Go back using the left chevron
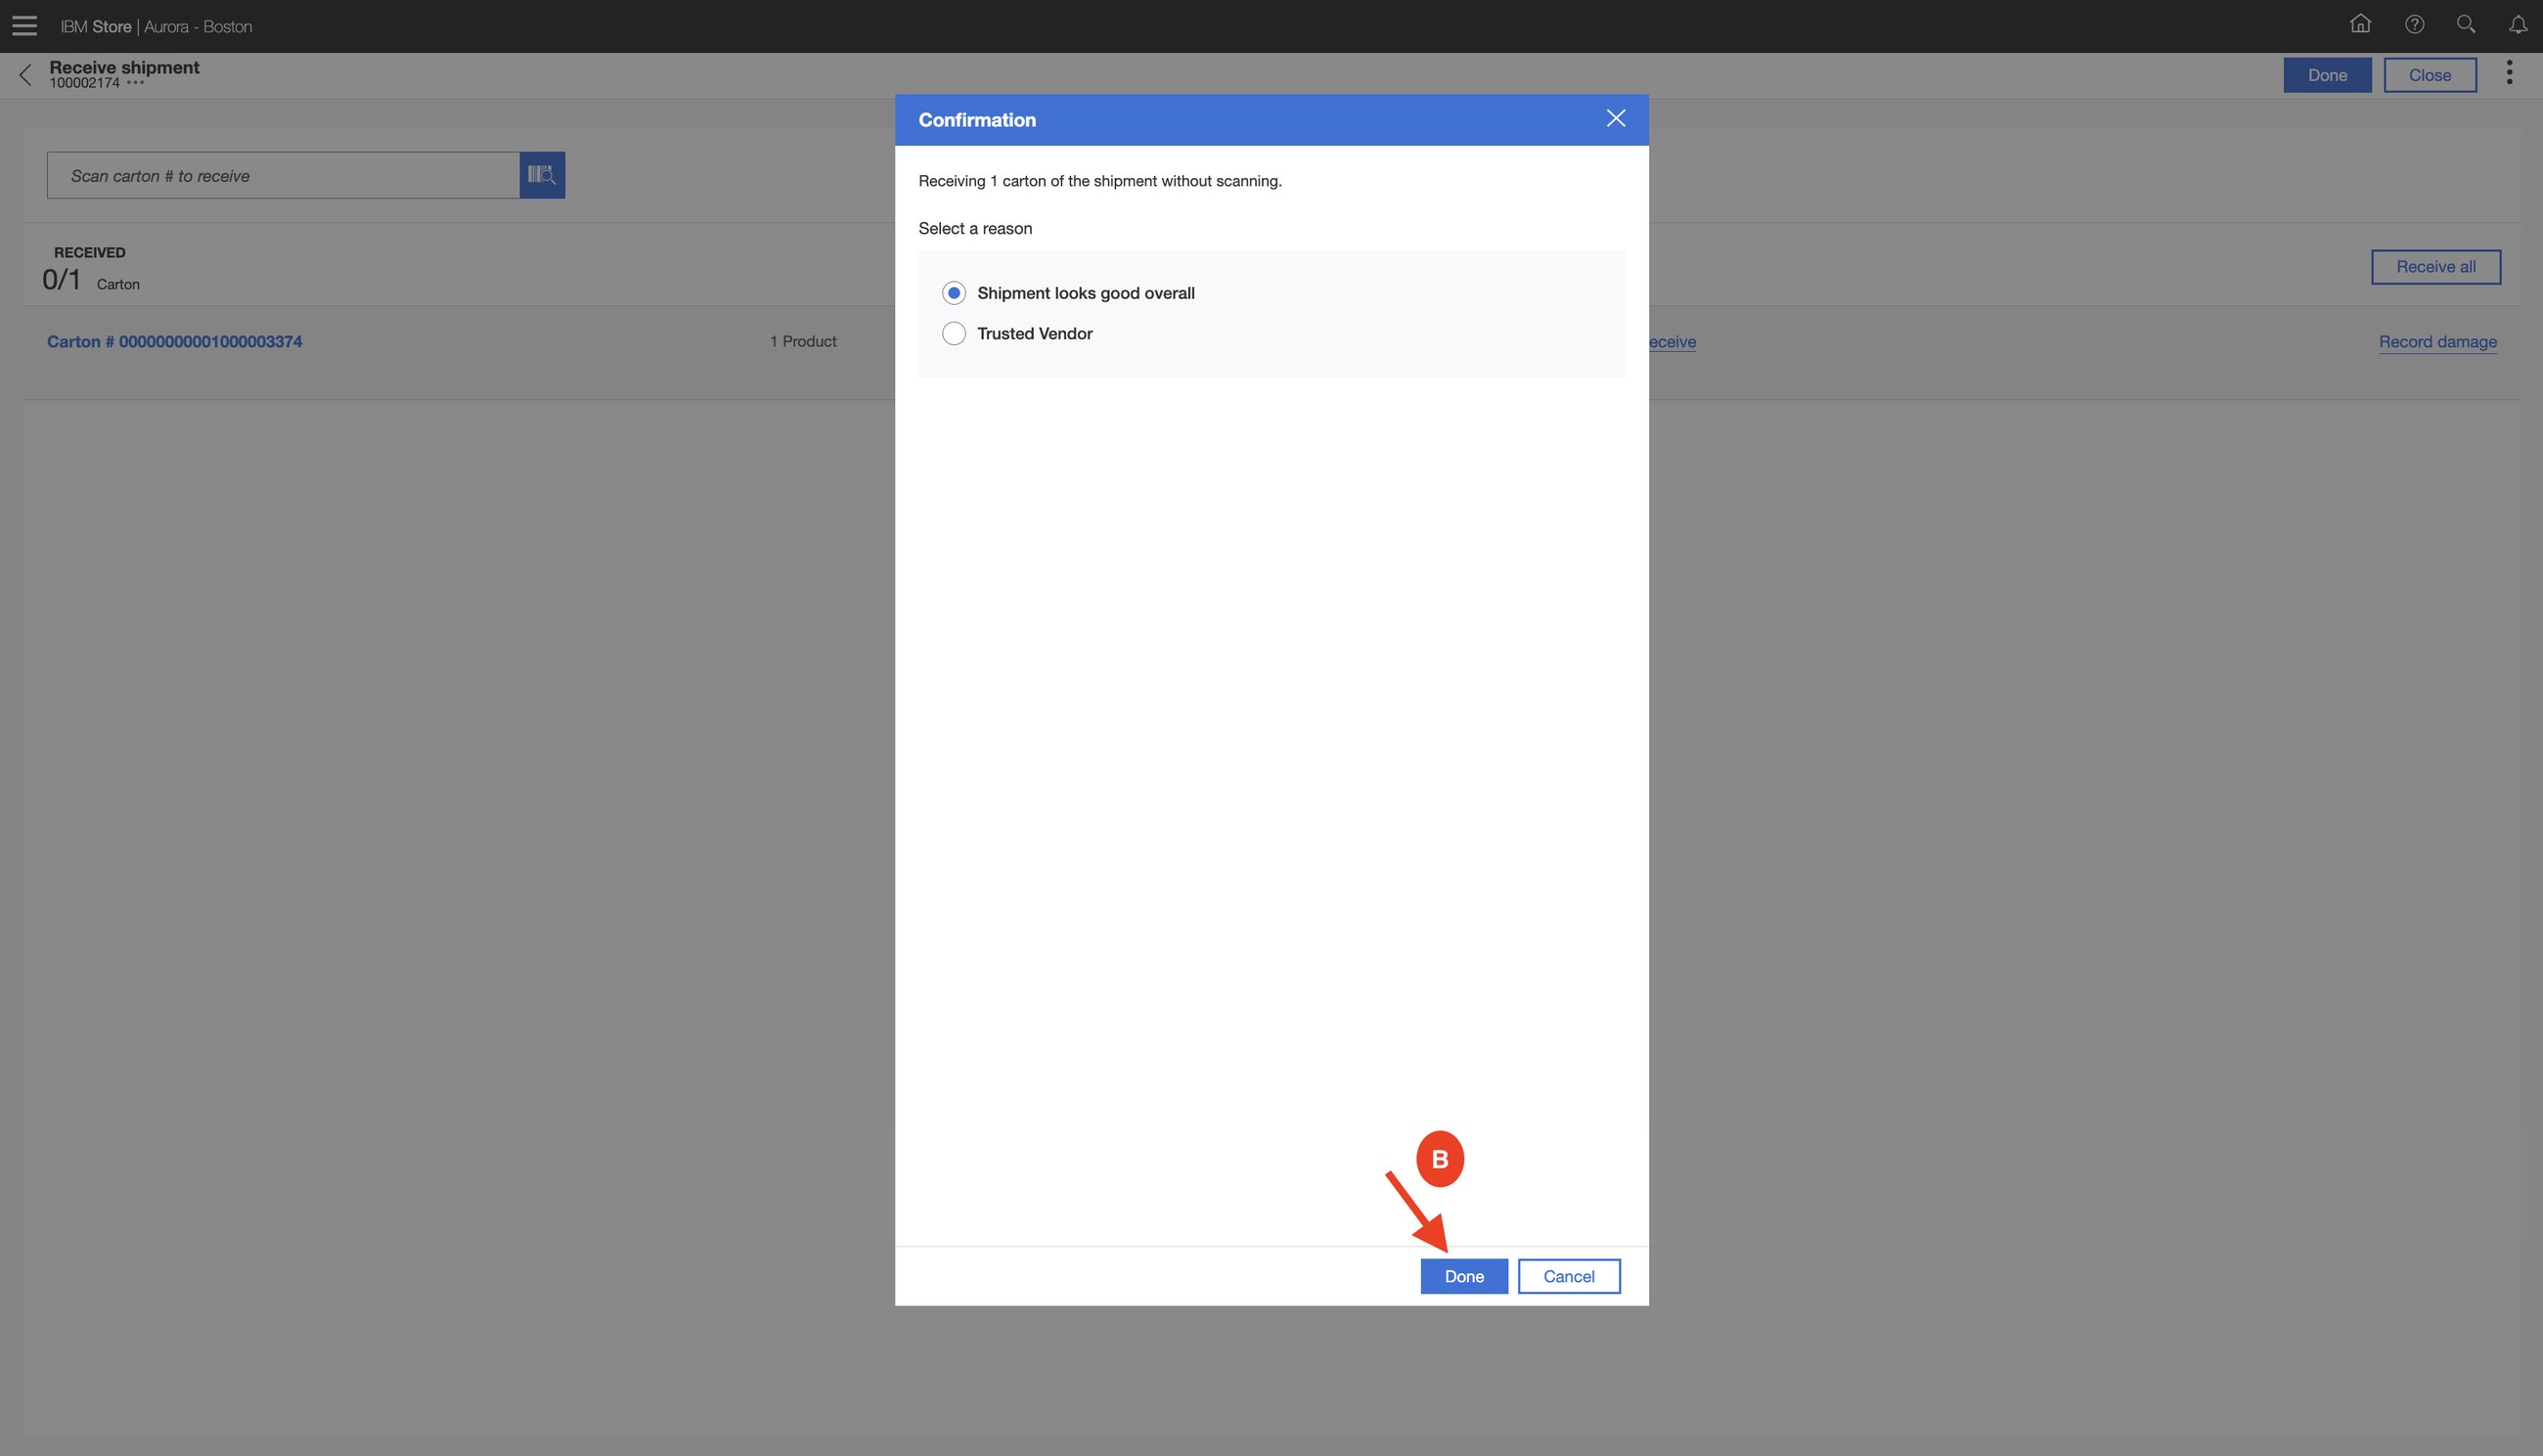2543x1456 pixels. click(x=26, y=75)
